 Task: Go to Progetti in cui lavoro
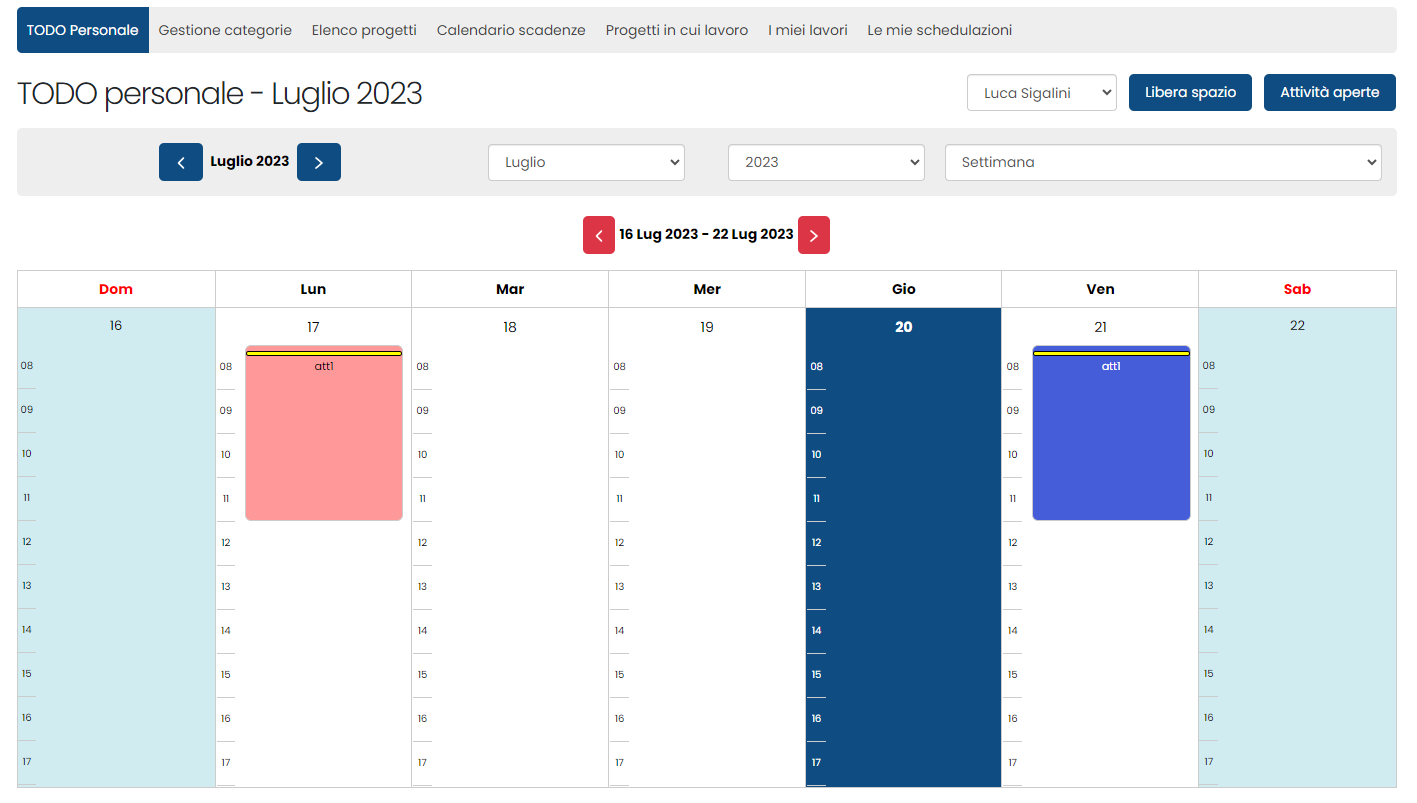[676, 30]
